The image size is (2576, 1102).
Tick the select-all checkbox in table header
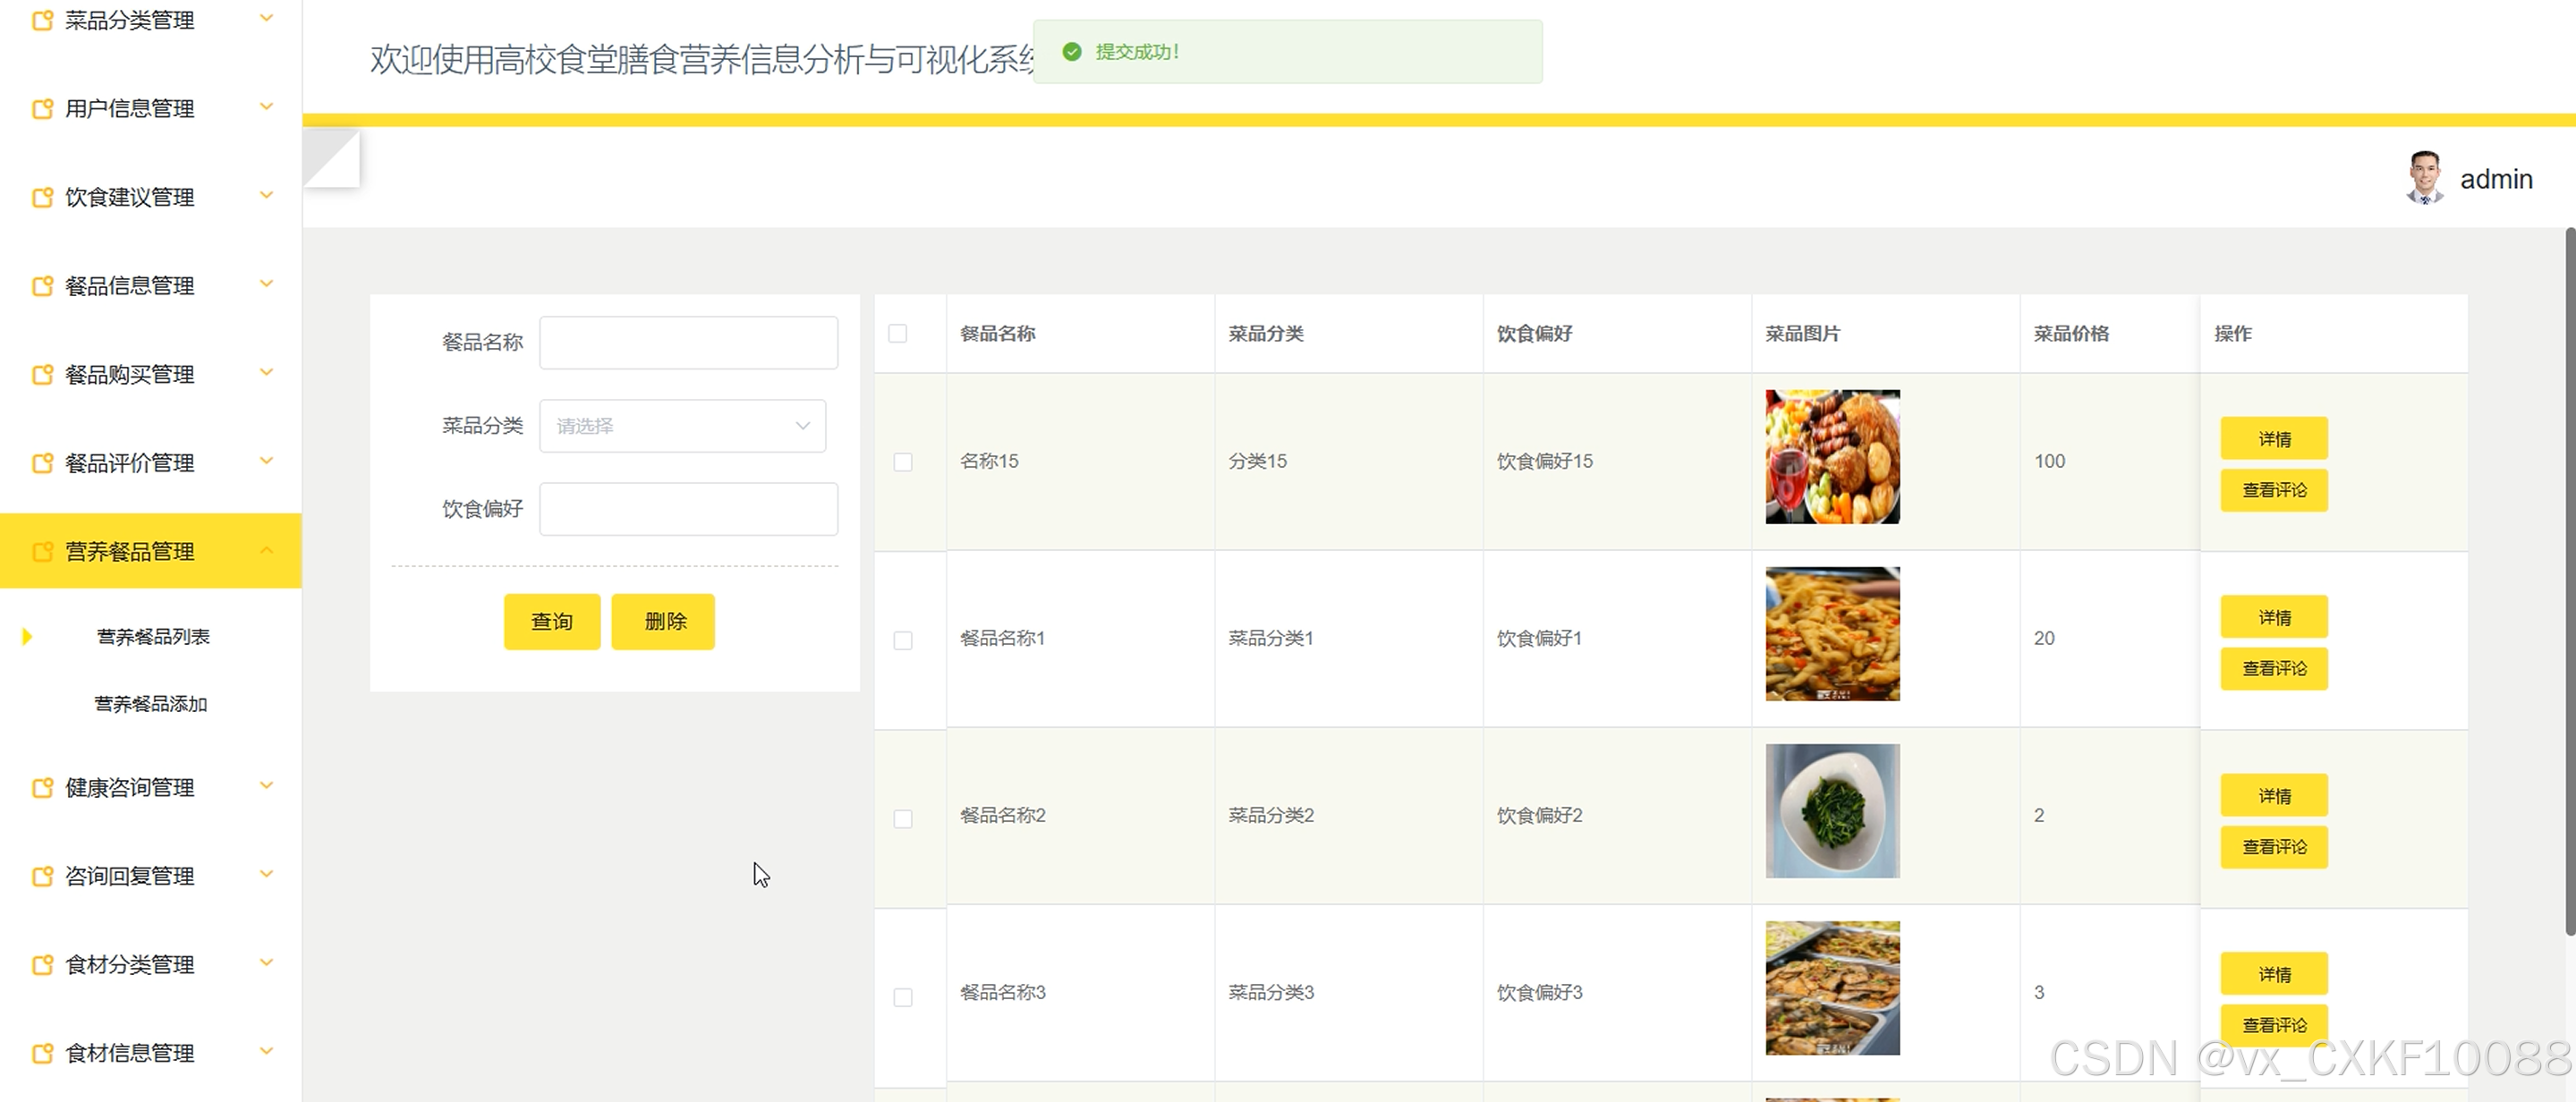[x=898, y=334]
